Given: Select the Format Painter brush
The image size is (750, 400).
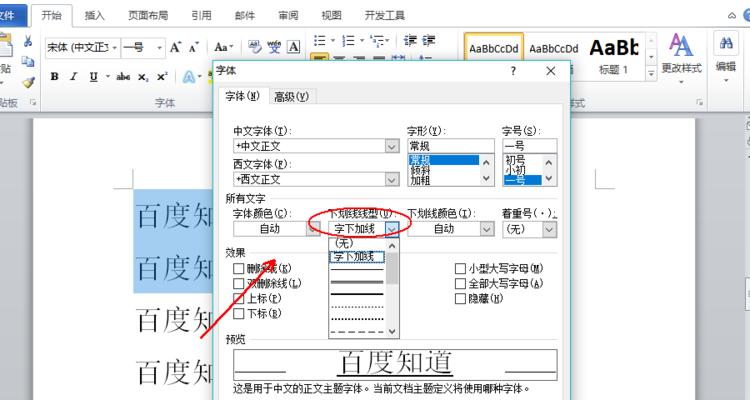Looking at the screenshot, I should 28,82.
